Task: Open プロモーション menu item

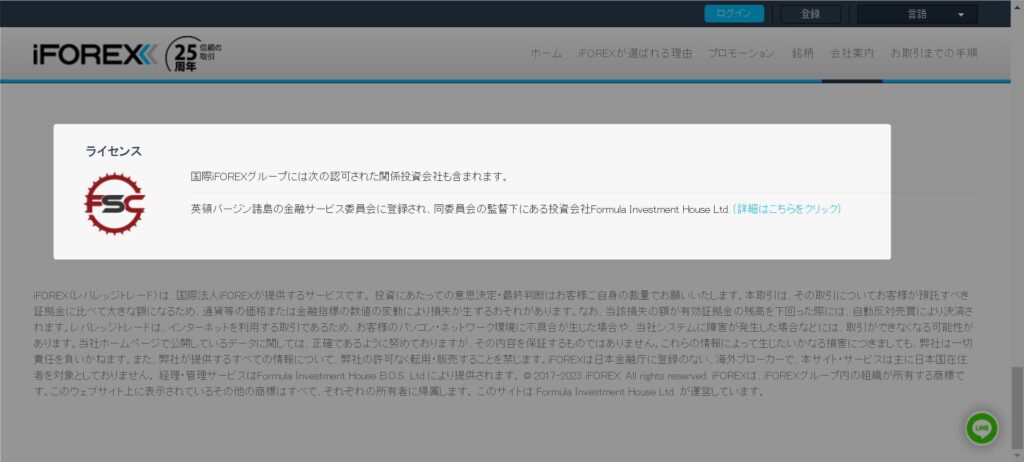Action: coord(741,54)
